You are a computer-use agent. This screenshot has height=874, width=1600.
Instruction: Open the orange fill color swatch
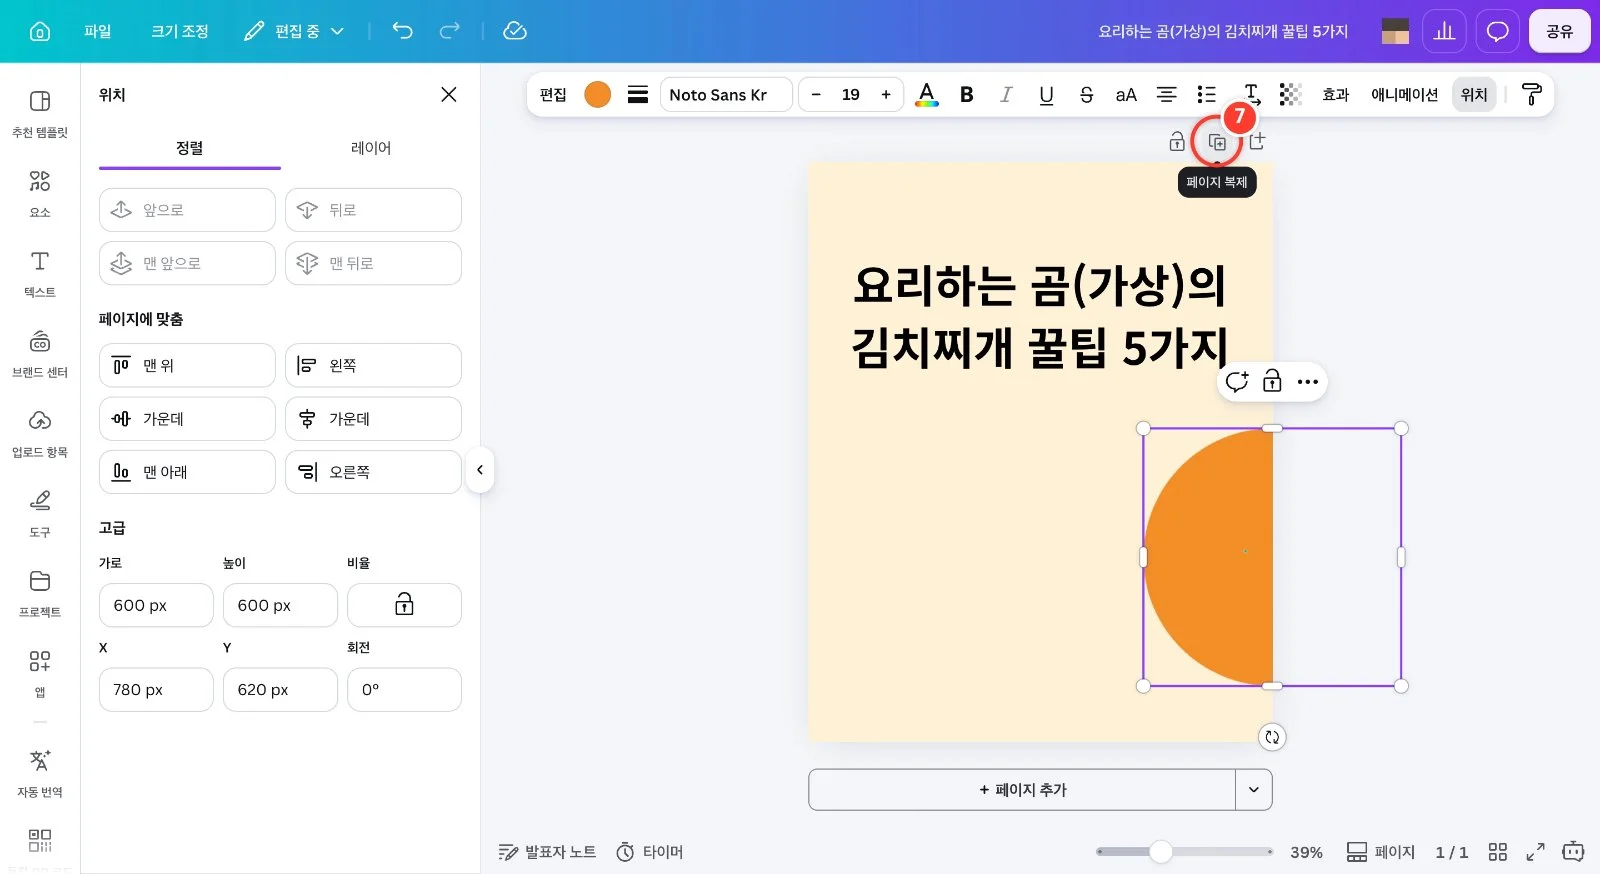point(597,94)
